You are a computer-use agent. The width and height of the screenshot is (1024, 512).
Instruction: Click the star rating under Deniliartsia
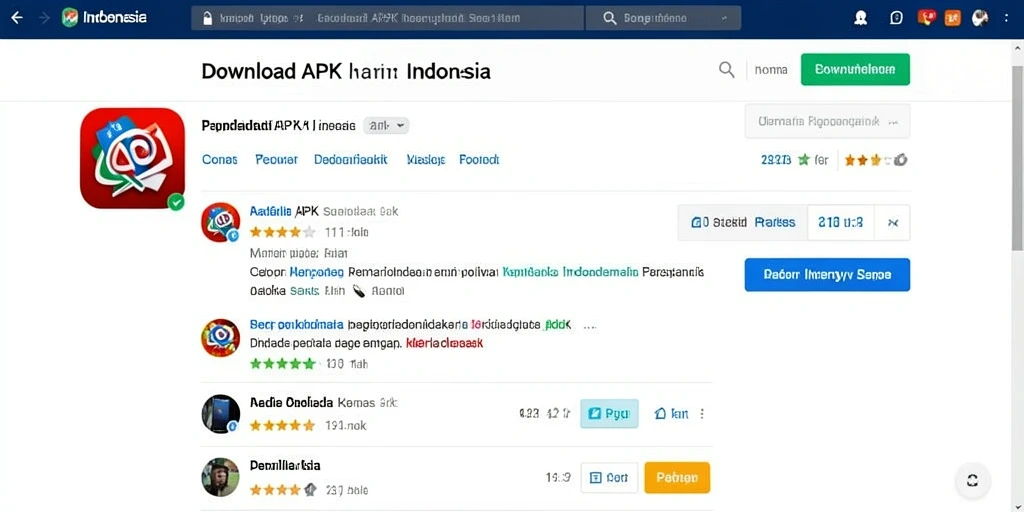pos(283,489)
